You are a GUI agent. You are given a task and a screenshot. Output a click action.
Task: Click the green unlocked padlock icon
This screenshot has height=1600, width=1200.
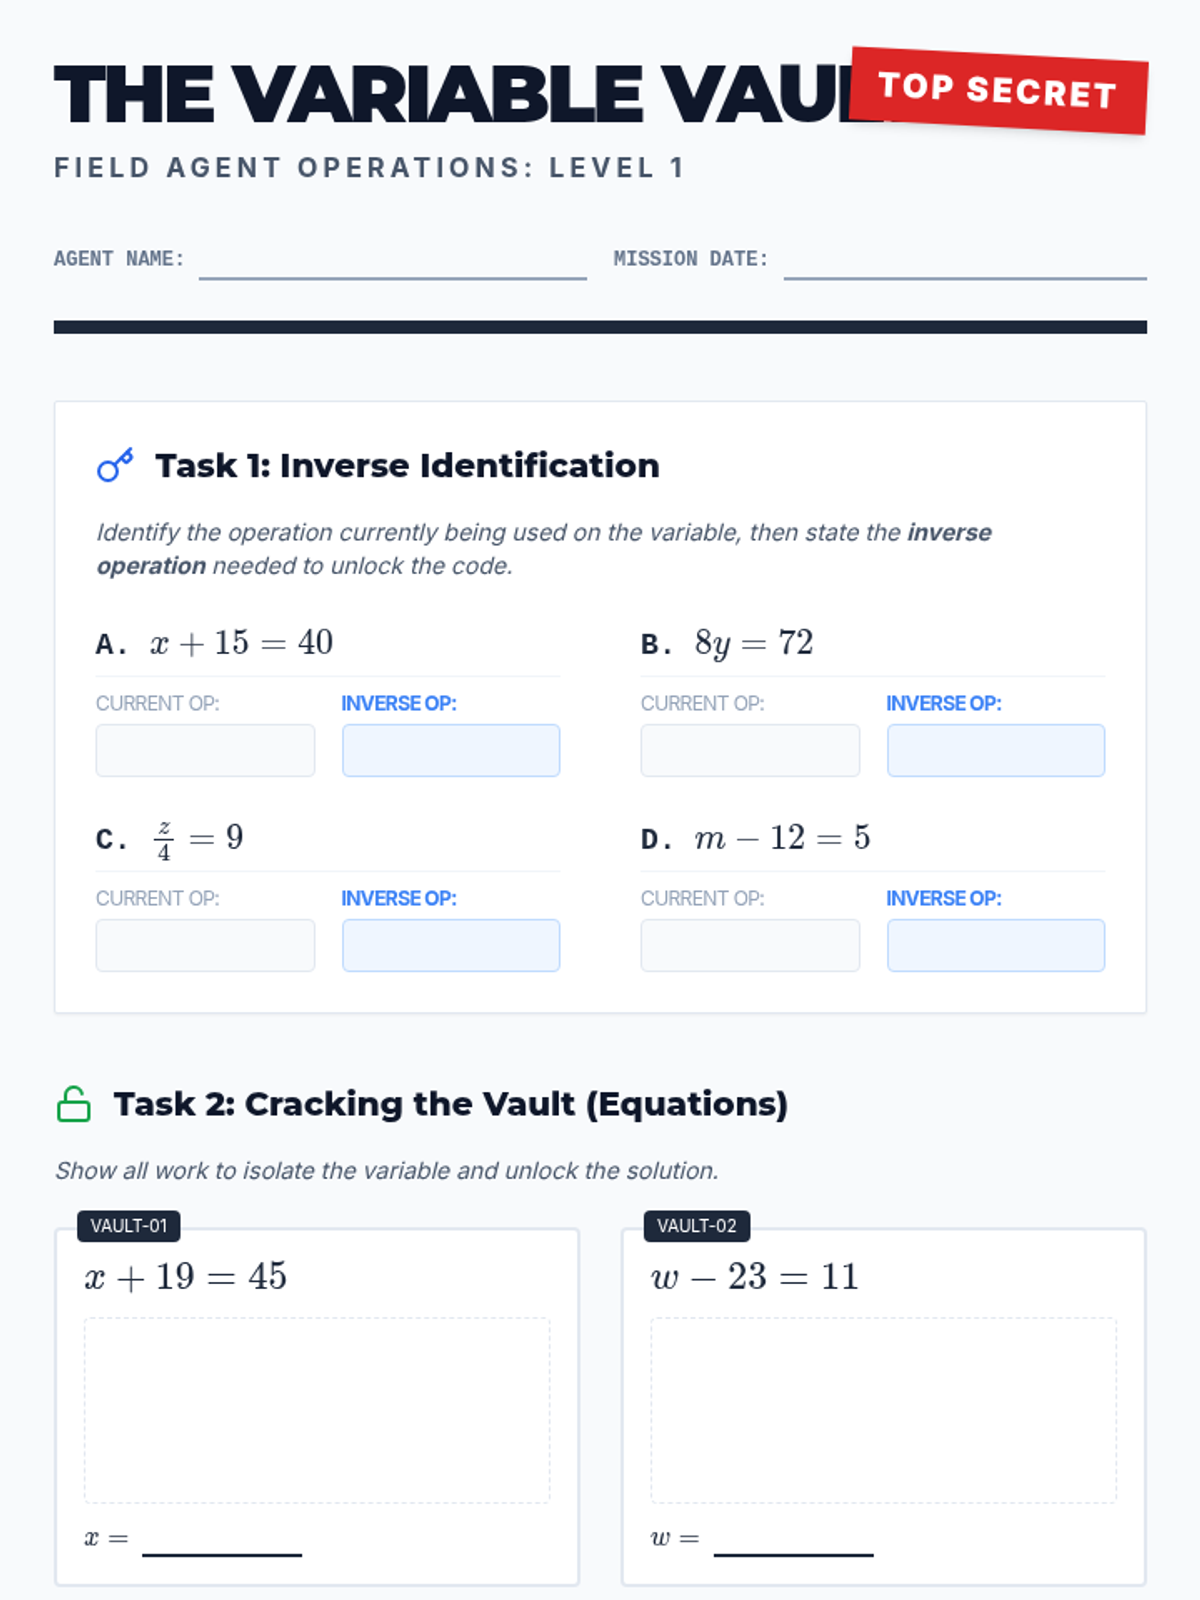pyautogui.click(x=74, y=1104)
